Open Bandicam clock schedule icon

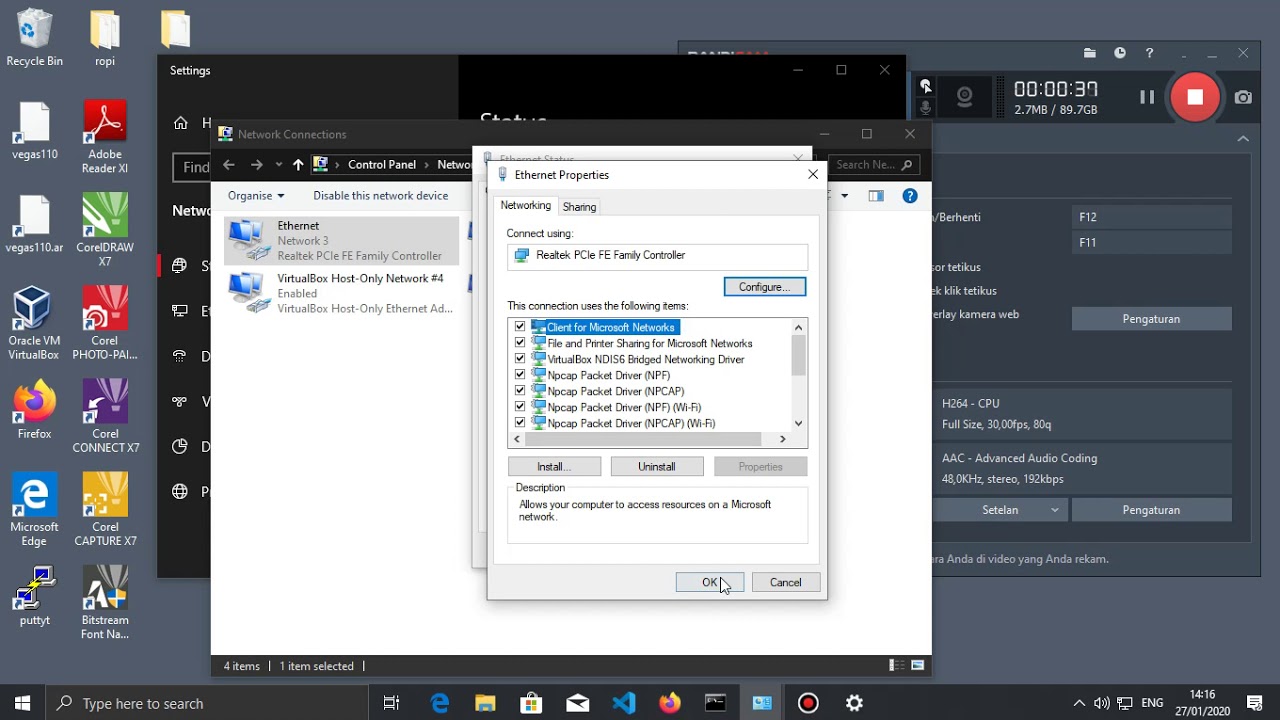1120,53
